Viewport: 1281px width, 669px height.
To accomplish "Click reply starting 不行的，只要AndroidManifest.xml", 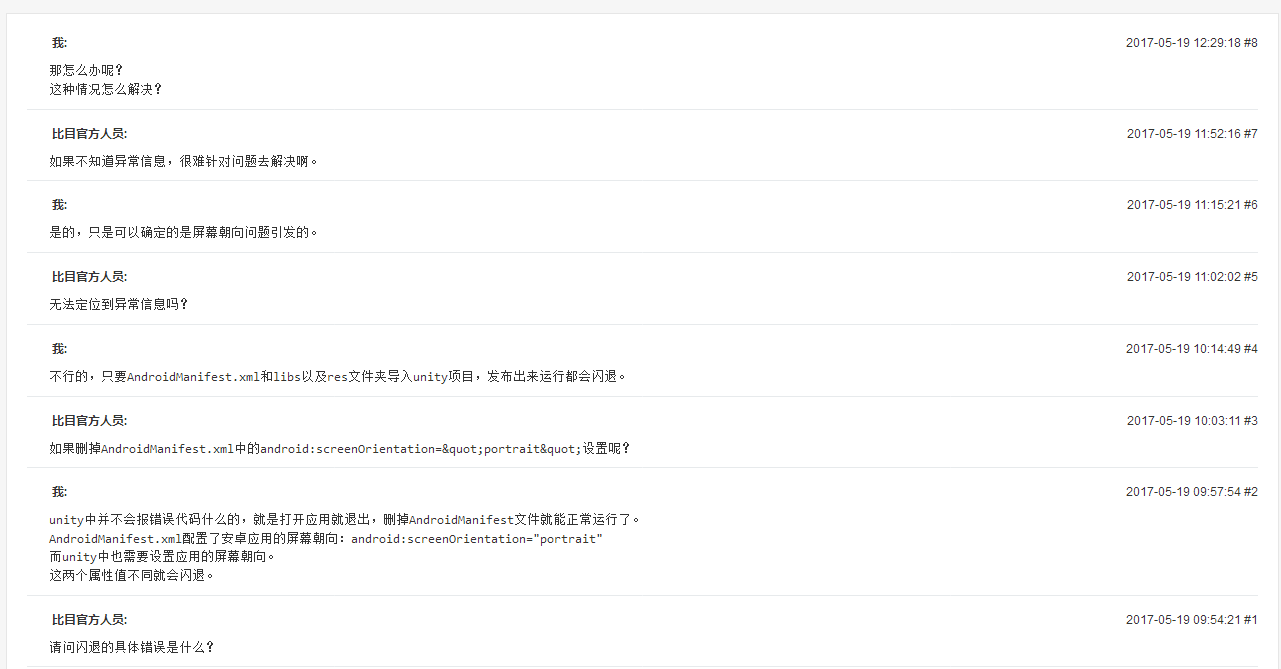I will pyautogui.click(x=338, y=377).
